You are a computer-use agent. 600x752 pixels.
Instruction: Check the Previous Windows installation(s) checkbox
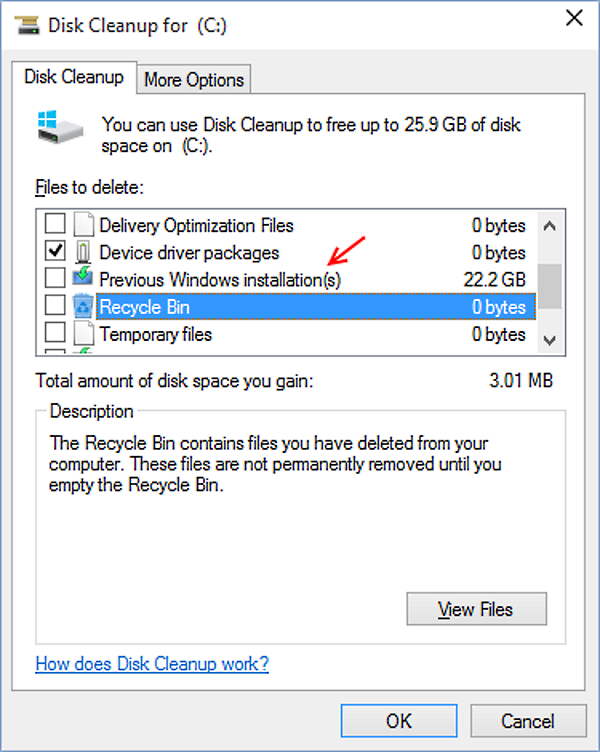(x=55, y=277)
